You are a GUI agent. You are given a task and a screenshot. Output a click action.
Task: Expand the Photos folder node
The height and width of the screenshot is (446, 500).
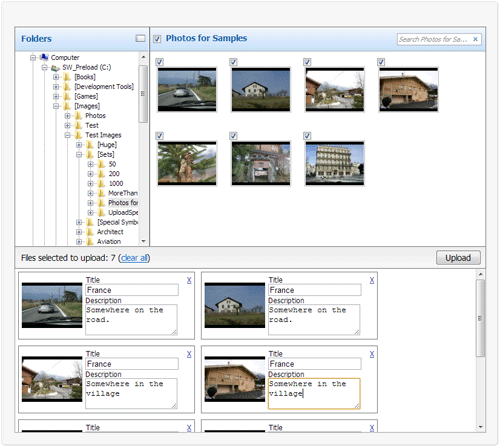point(67,116)
